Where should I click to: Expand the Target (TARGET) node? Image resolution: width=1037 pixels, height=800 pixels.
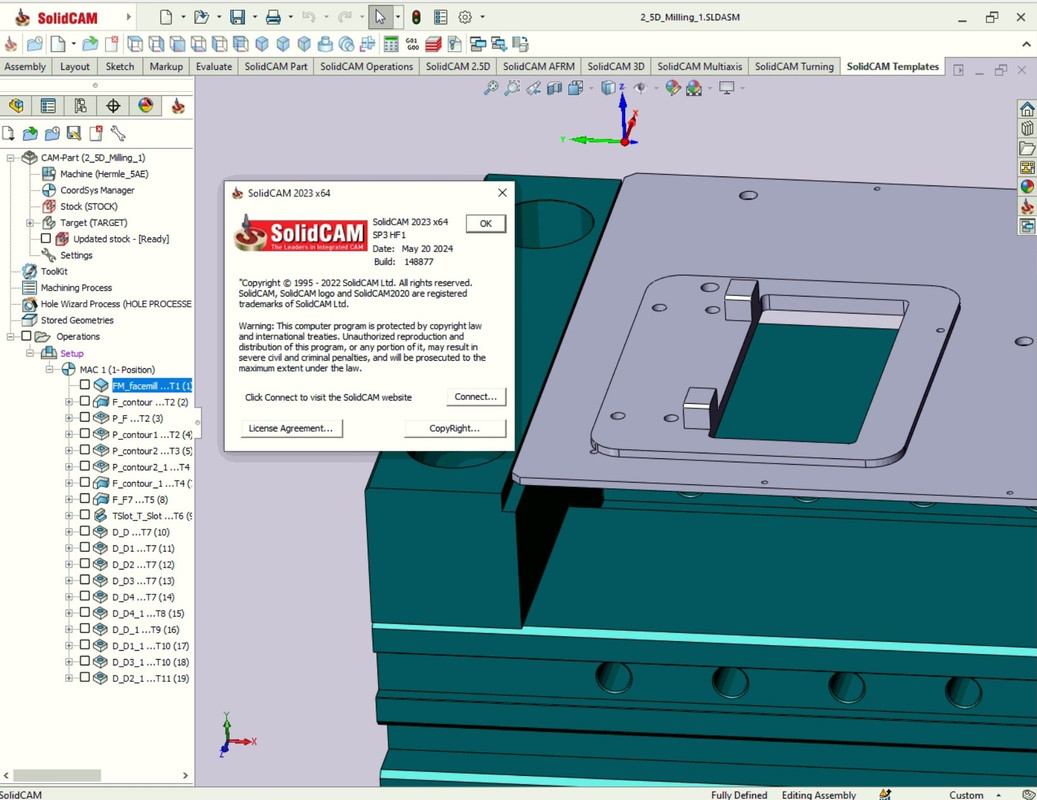click(30, 223)
